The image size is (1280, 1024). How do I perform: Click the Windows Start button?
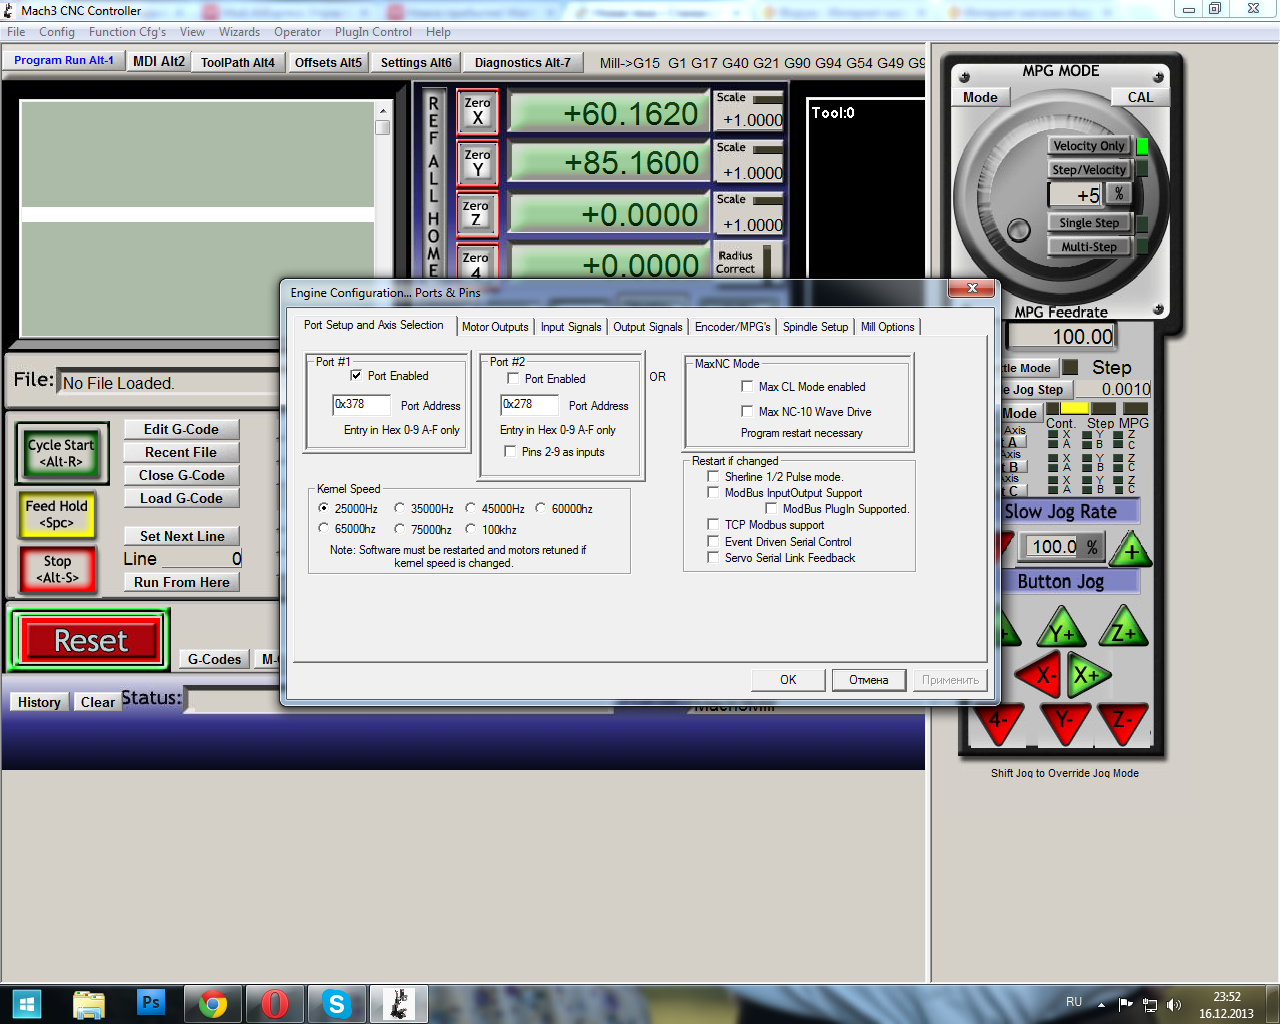27,1003
